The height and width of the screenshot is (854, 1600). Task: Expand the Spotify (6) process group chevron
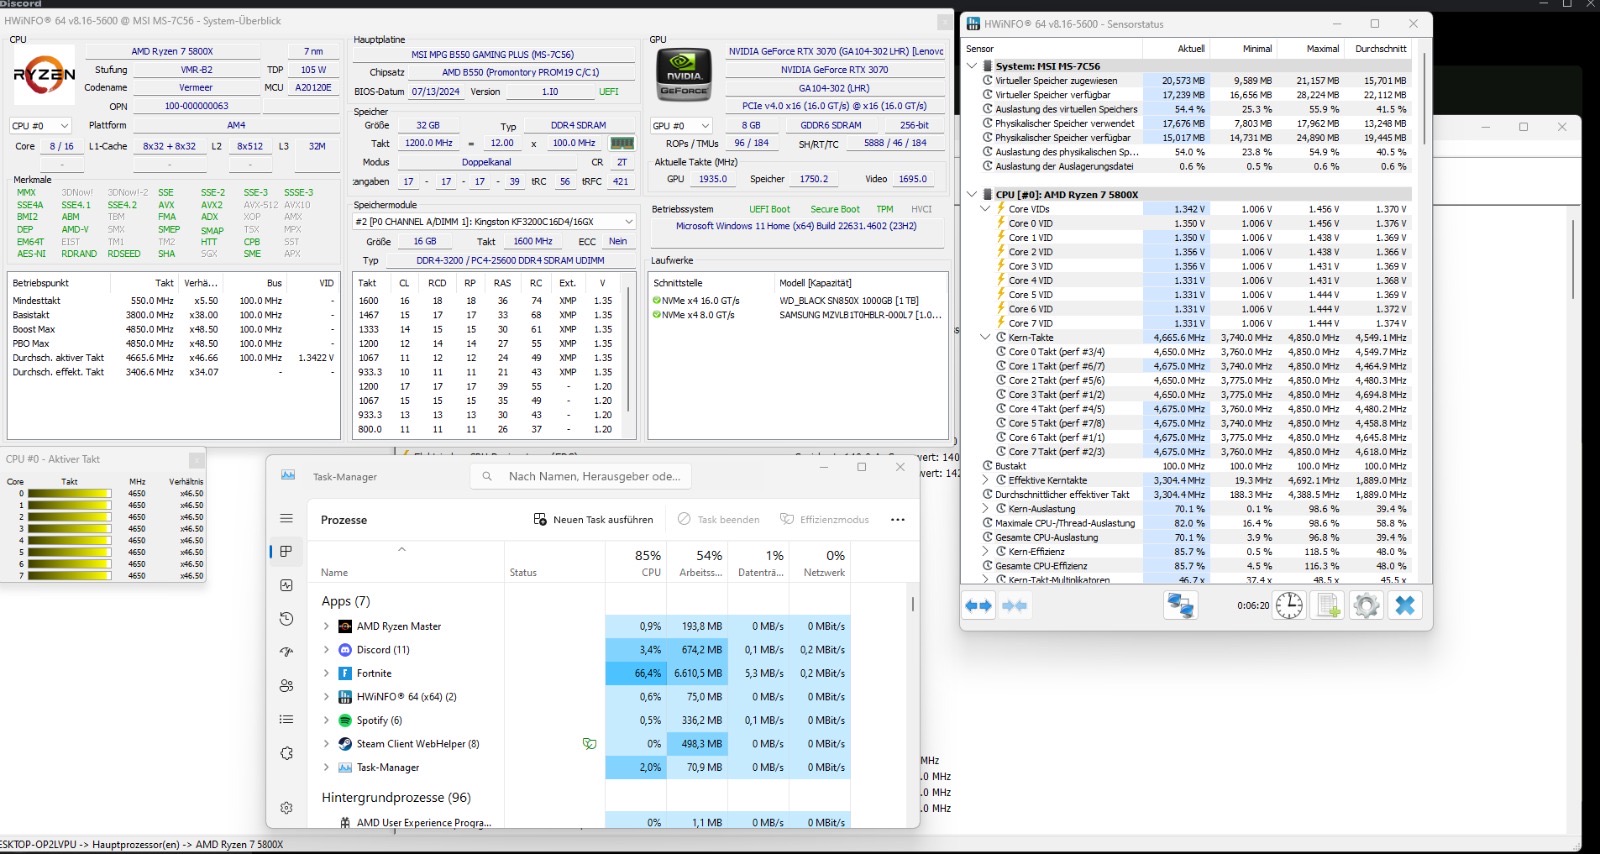(326, 720)
